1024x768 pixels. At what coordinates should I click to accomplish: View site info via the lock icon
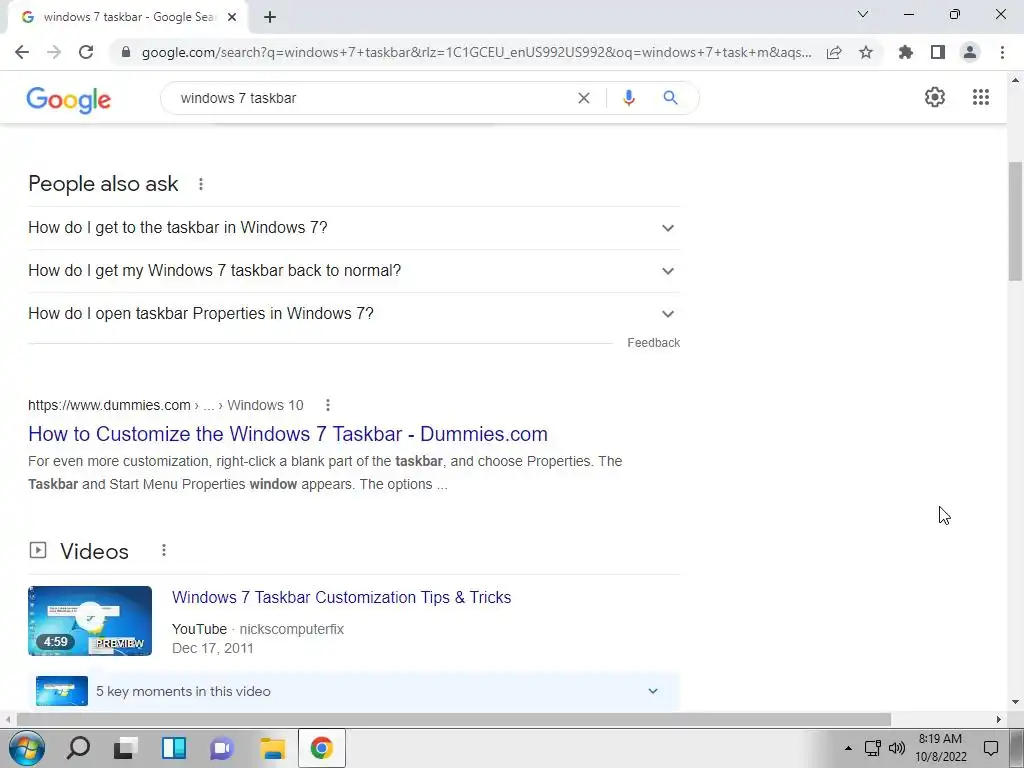point(126,52)
